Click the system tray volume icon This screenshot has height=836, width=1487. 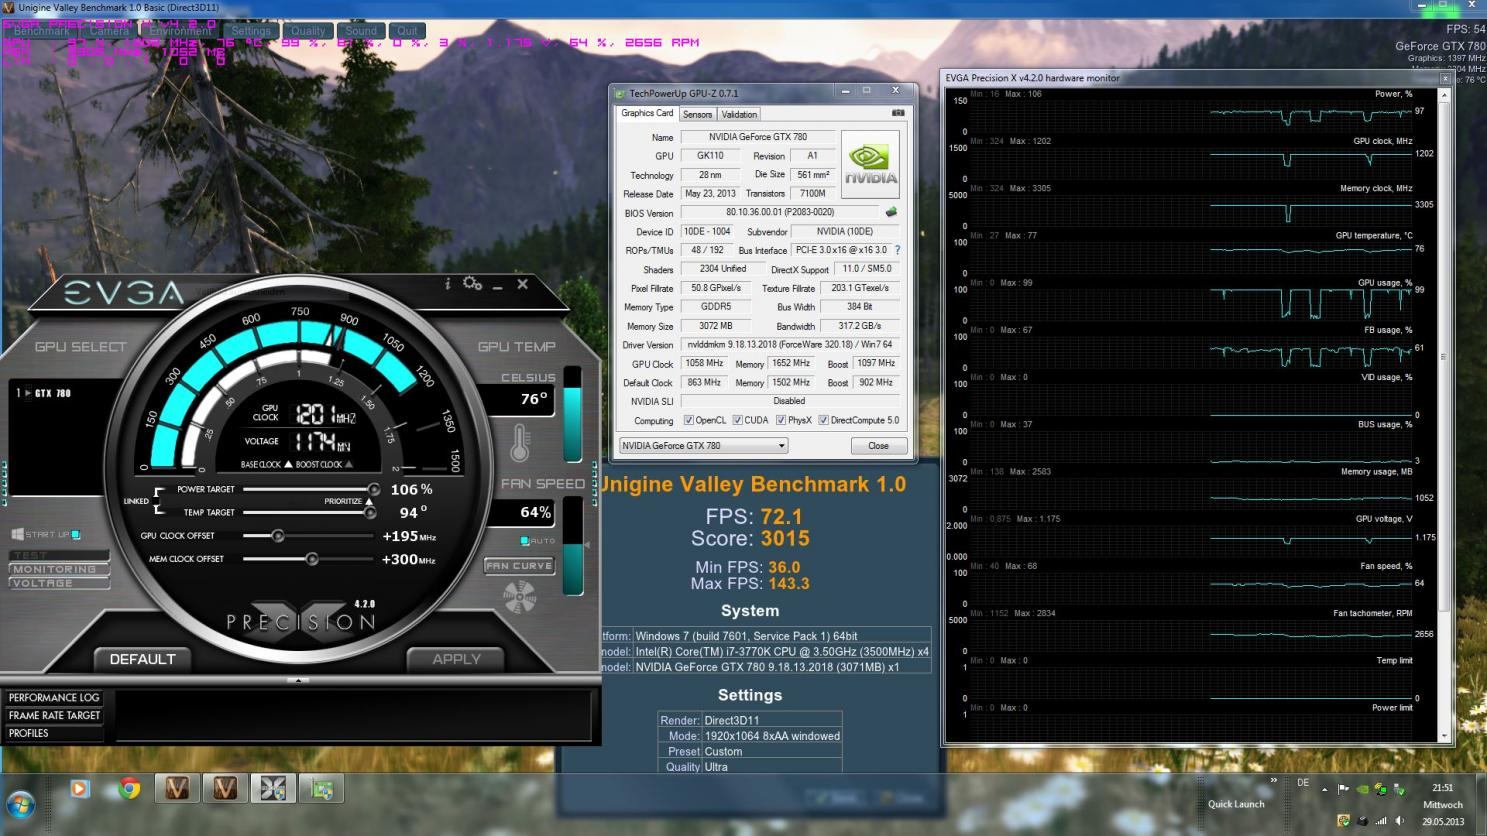pyautogui.click(x=1399, y=821)
